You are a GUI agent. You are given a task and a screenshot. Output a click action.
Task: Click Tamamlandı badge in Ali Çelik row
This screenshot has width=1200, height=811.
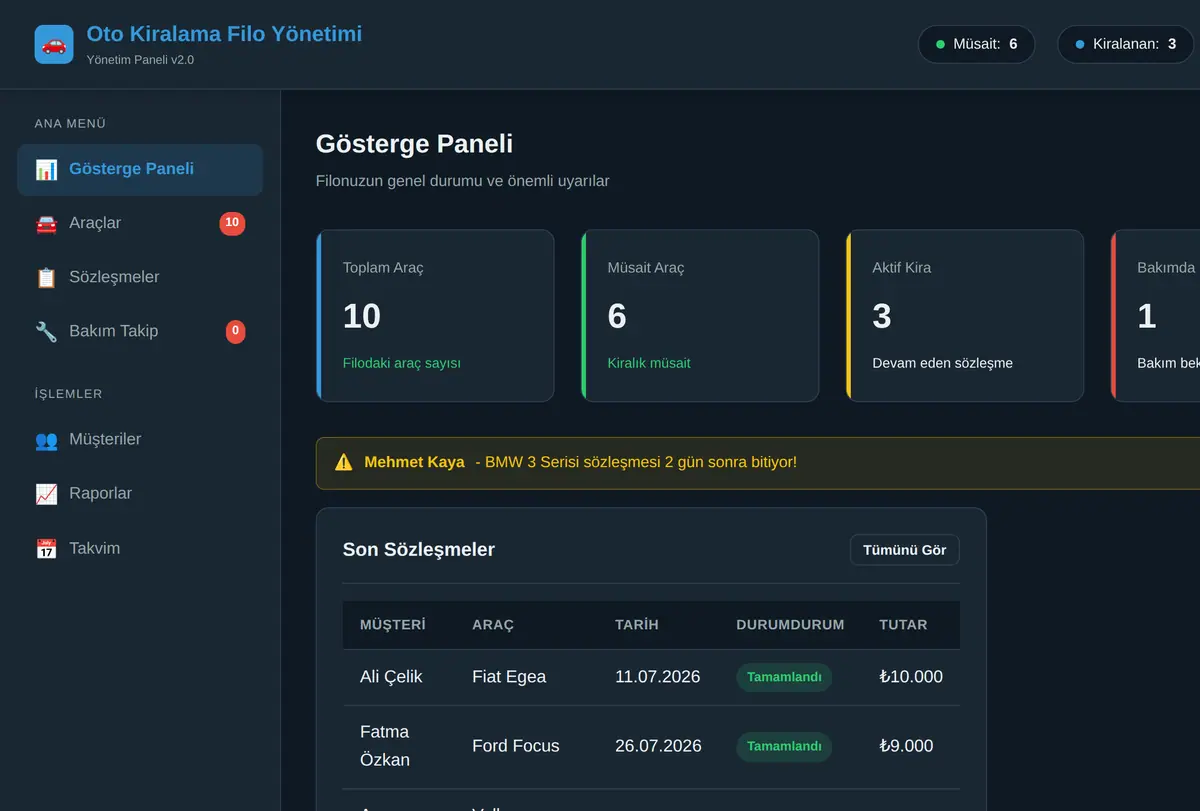tap(784, 677)
